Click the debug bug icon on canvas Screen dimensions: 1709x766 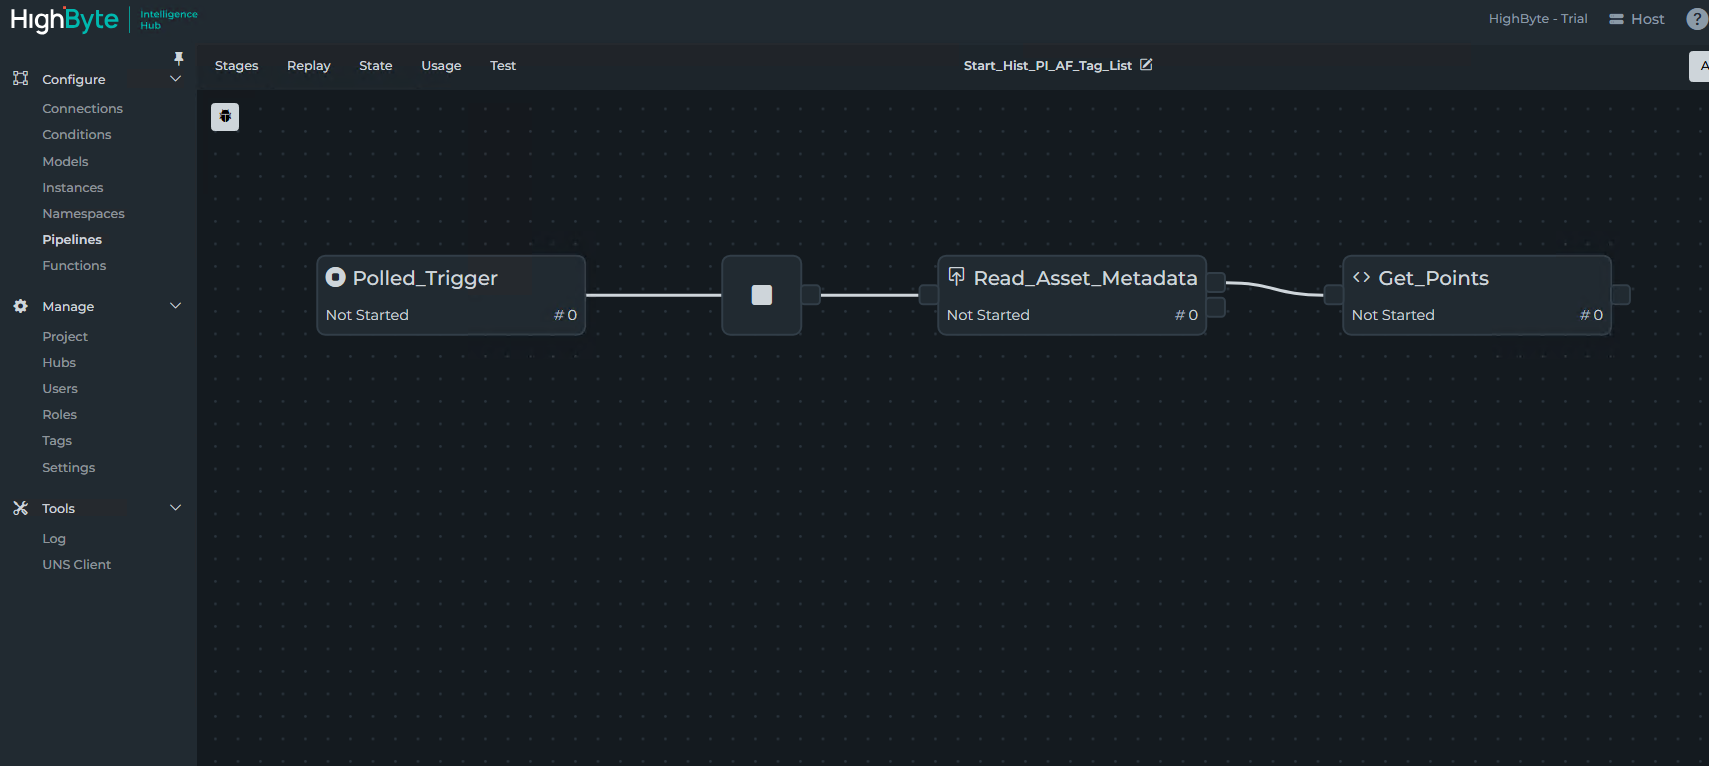click(x=225, y=117)
